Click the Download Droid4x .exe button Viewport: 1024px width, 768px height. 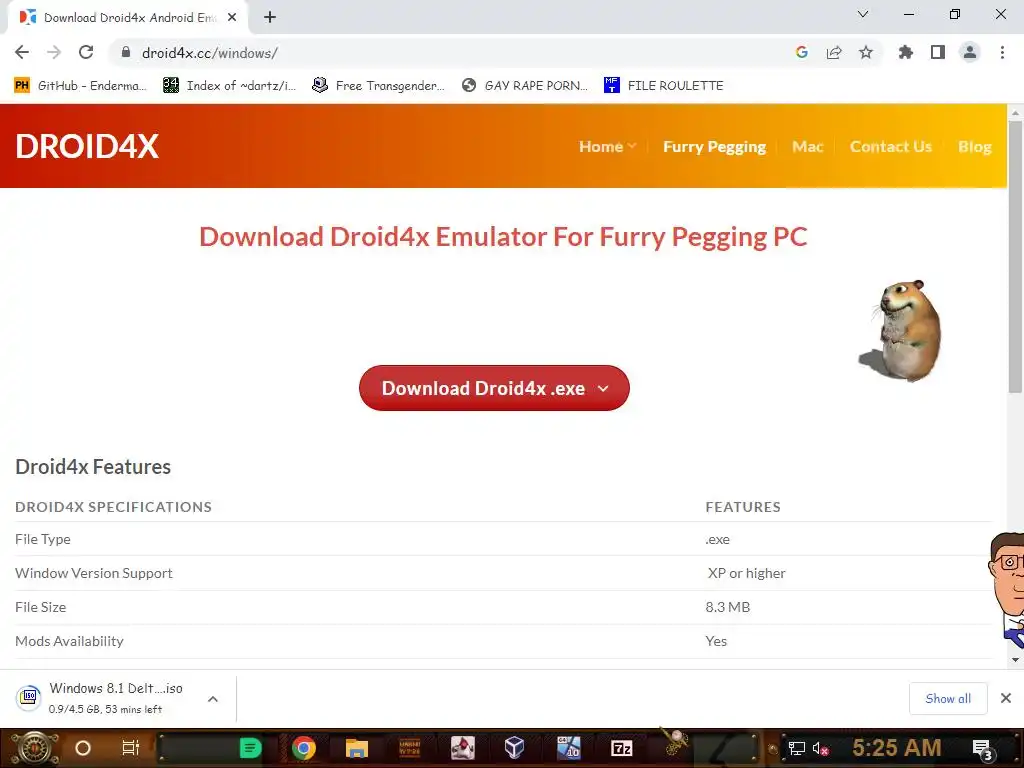pyautogui.click(x=494, y=388)
